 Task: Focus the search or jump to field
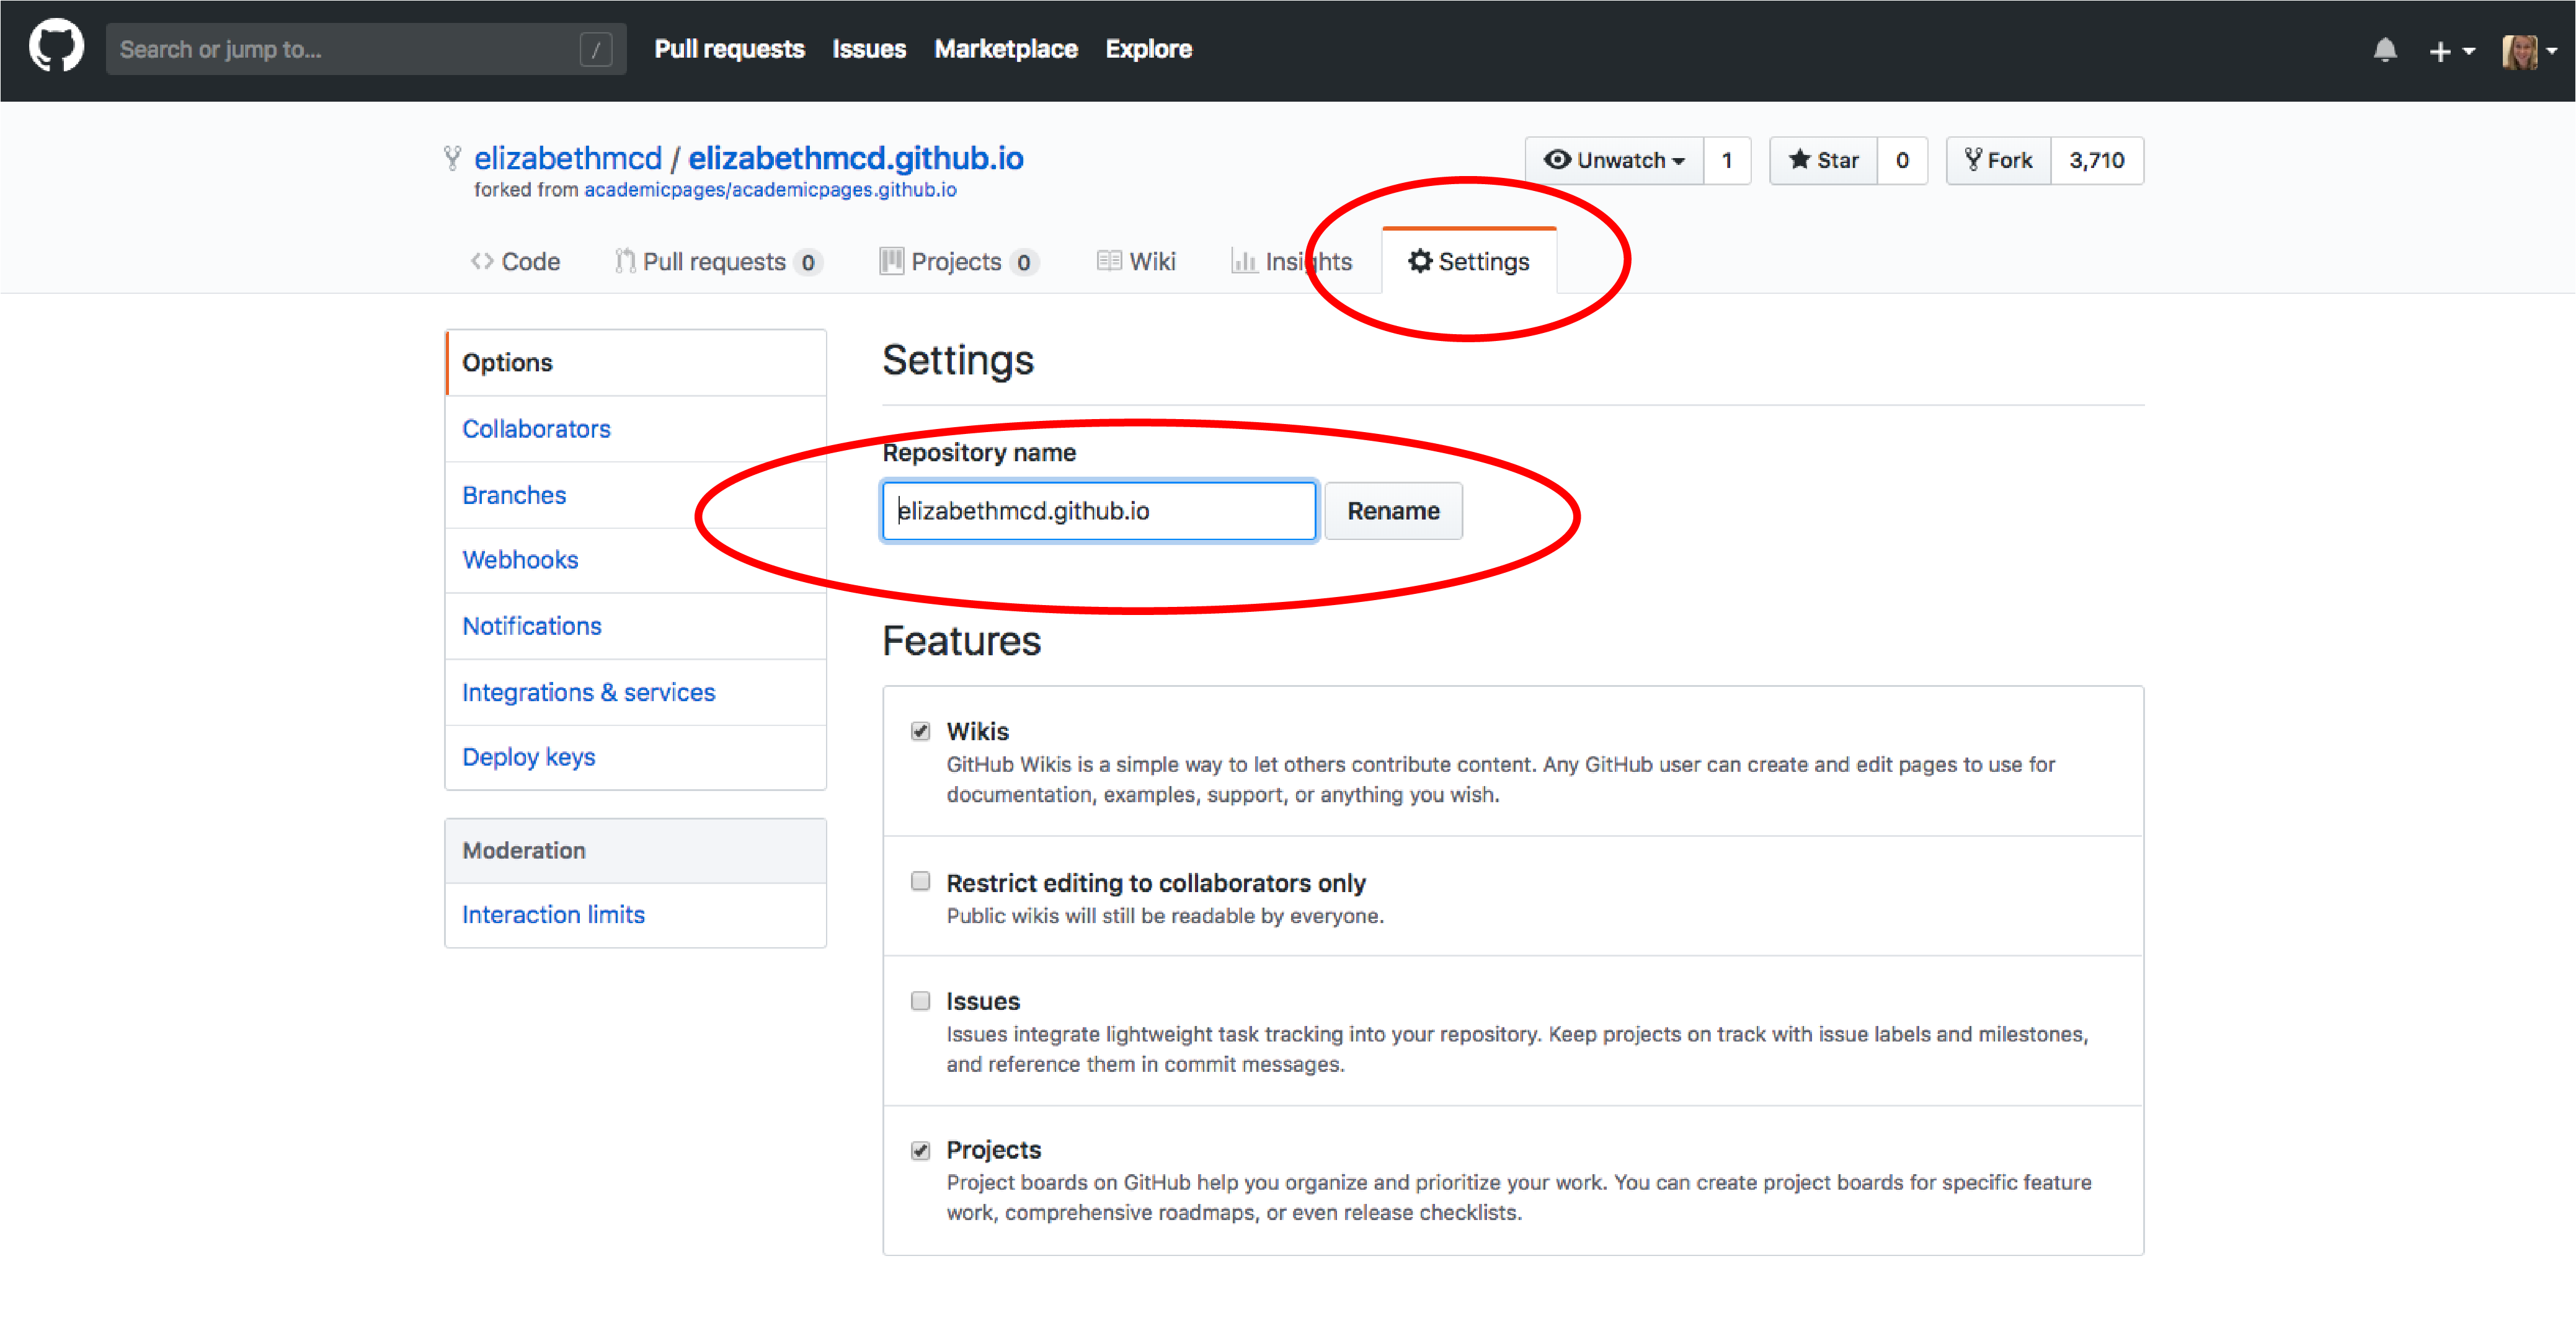(x=365, y=49)
